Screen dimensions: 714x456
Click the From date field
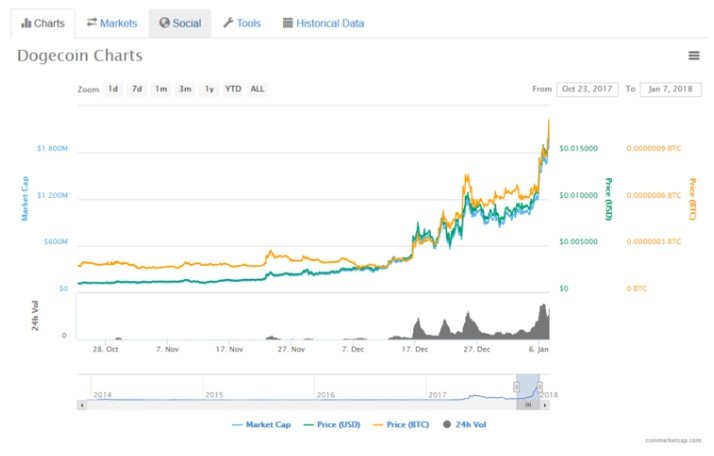587,89
